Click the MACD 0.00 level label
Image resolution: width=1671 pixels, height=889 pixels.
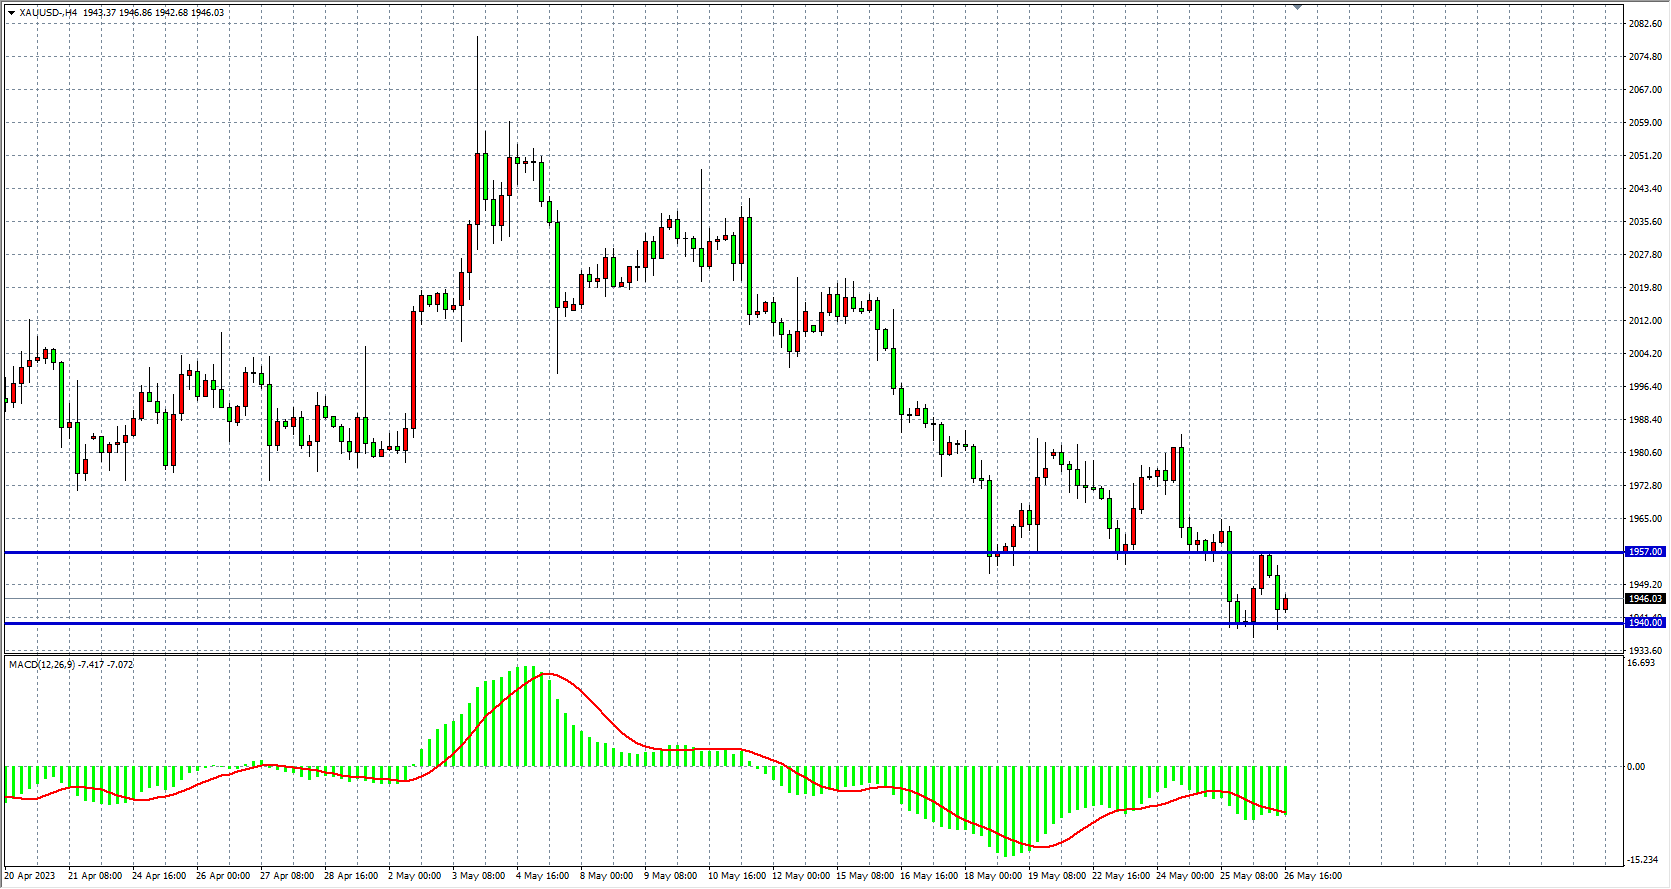[1636, 767]
